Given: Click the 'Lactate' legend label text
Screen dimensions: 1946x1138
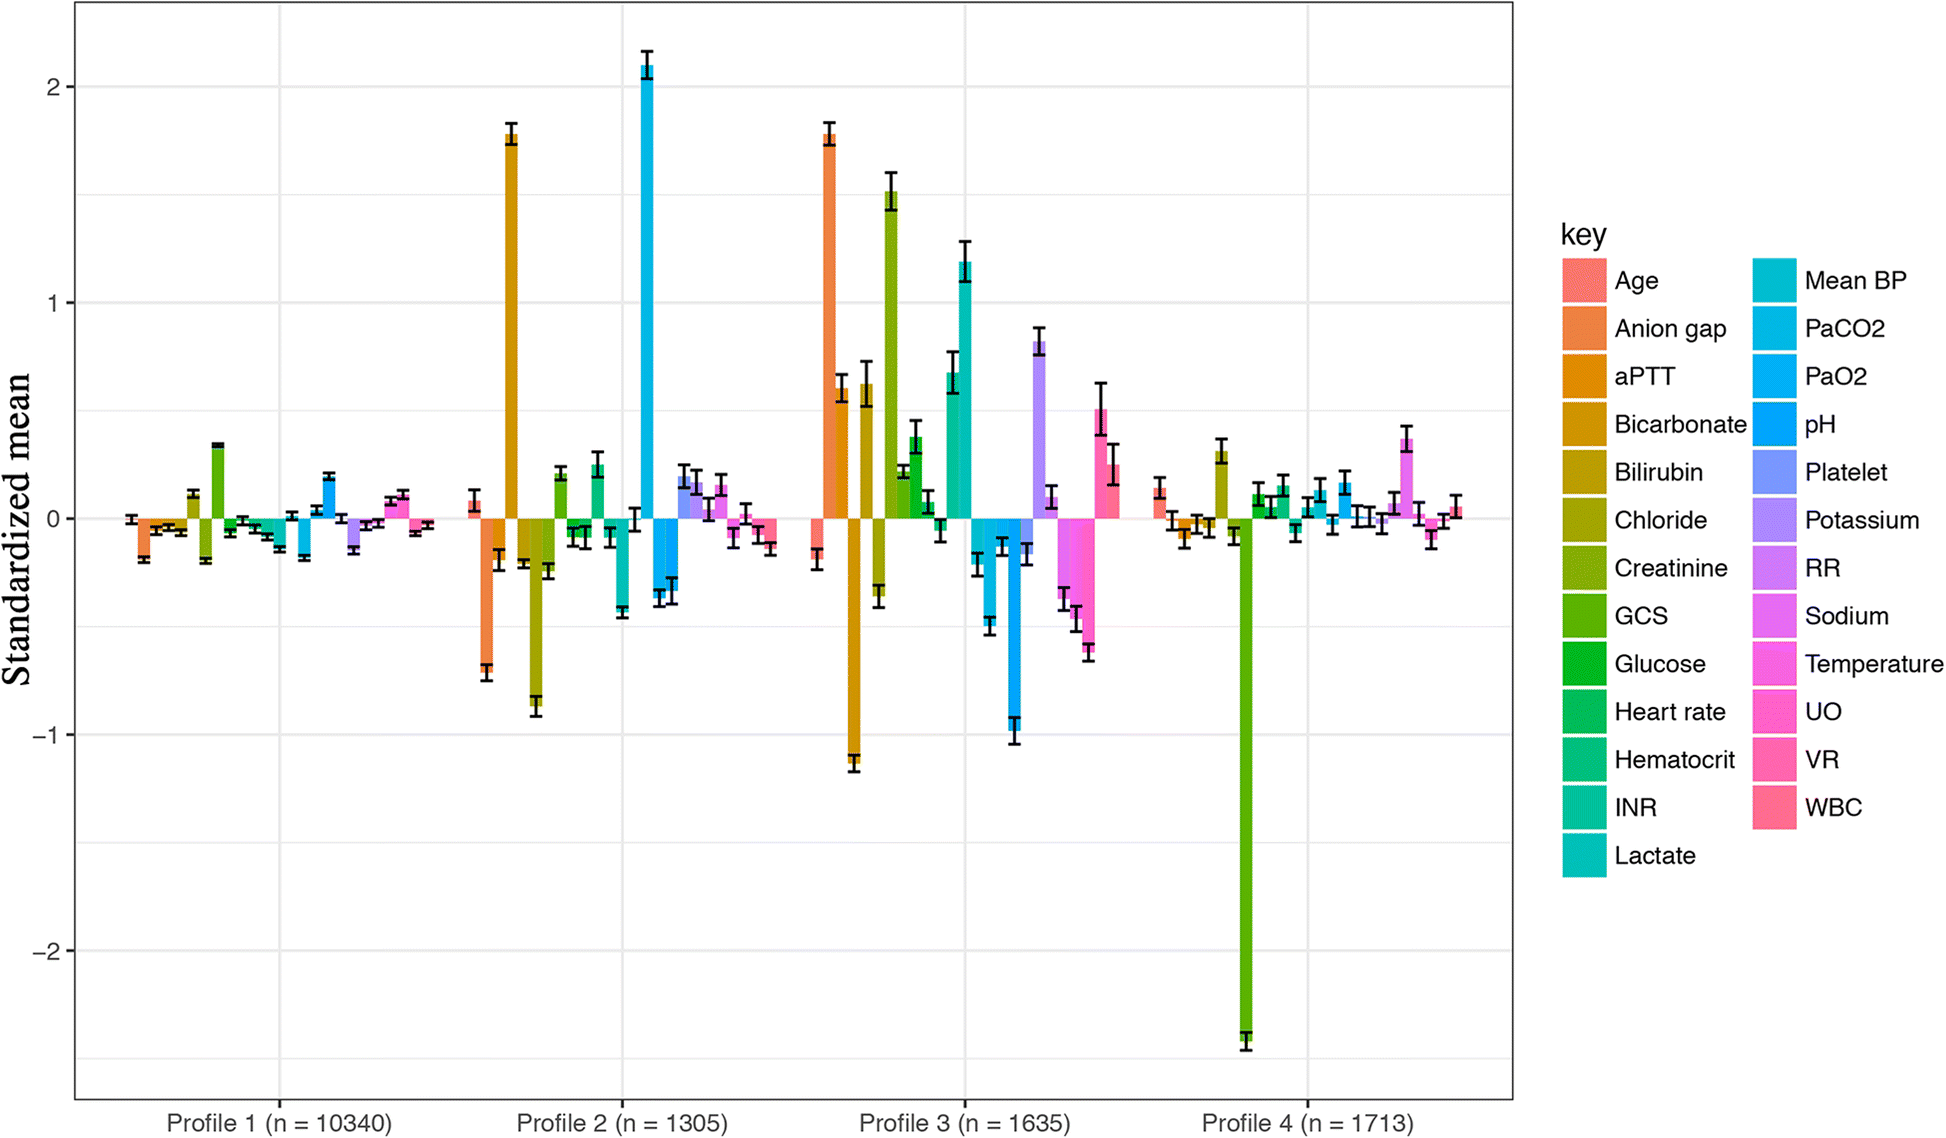Looking at the screenshot, I should coord(1655,856).
